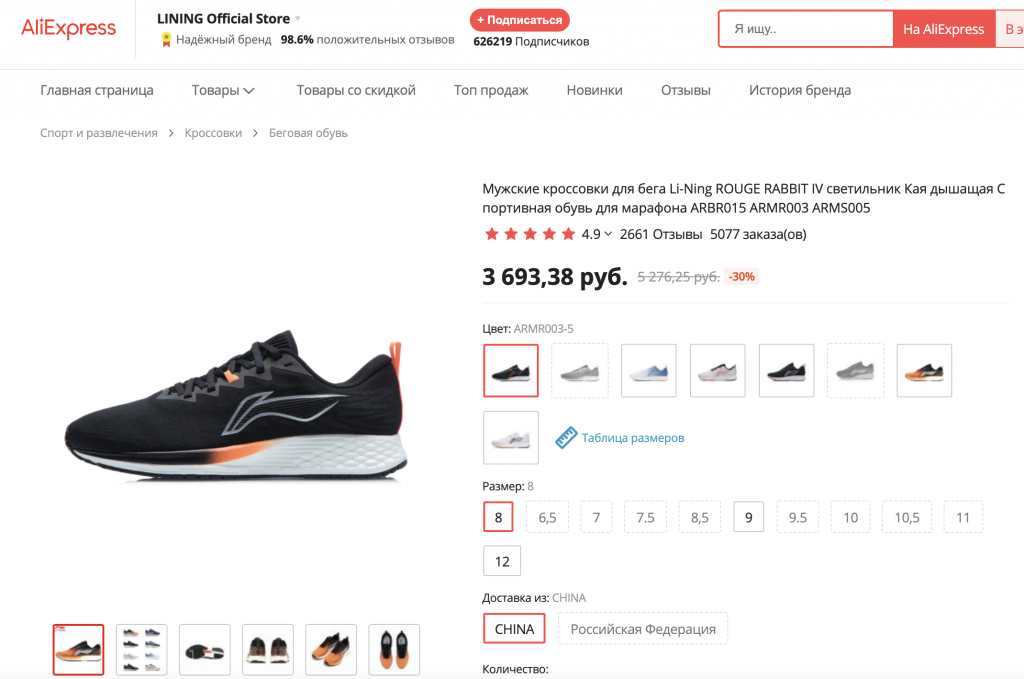Choose size 12 option

point(502,561)
